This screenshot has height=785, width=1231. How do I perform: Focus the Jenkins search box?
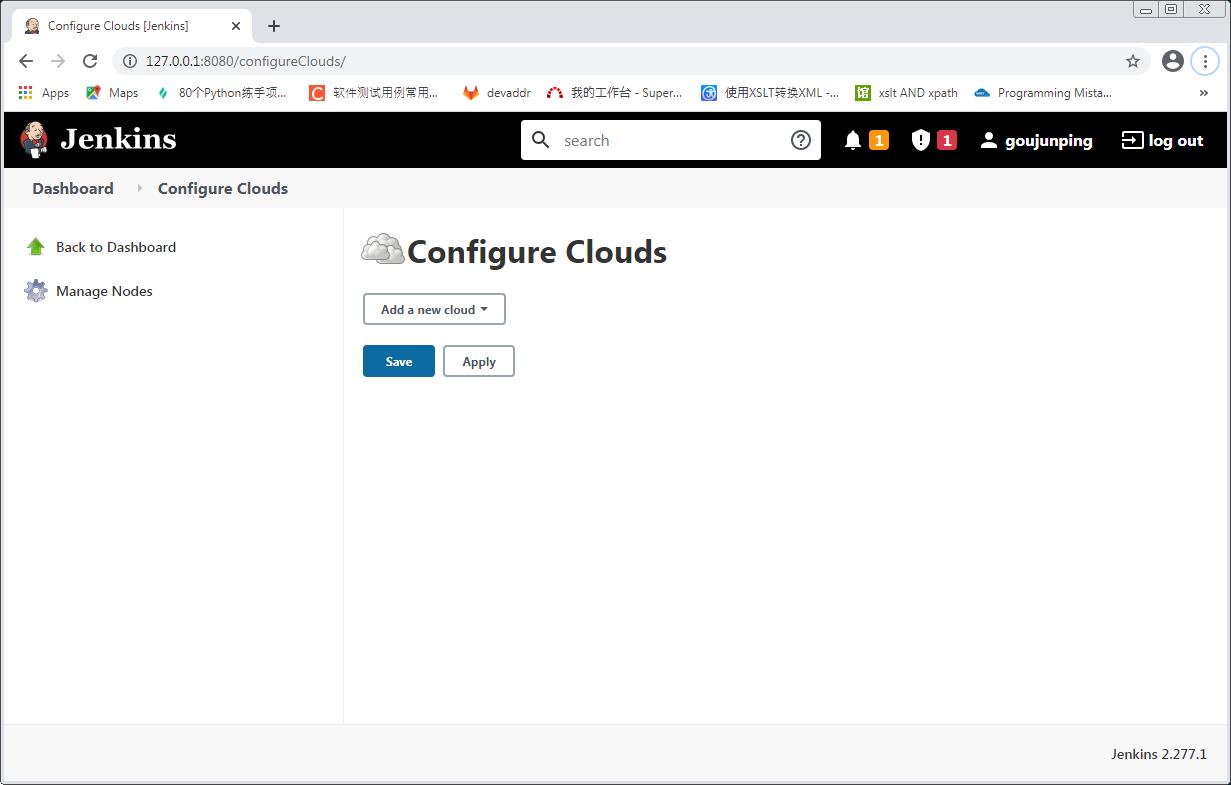pos(670,140)
